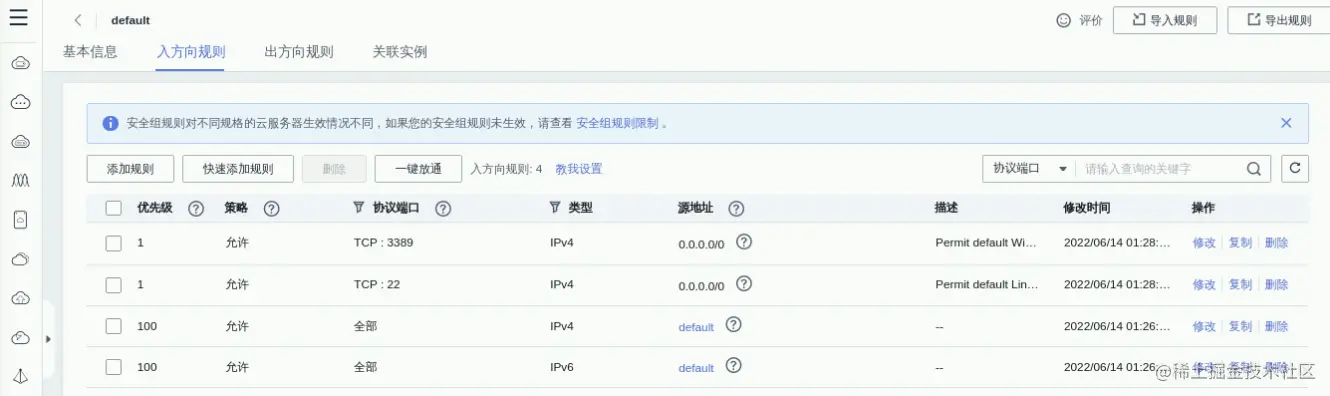Click the refresh icon next to search

pos(1295,168)
